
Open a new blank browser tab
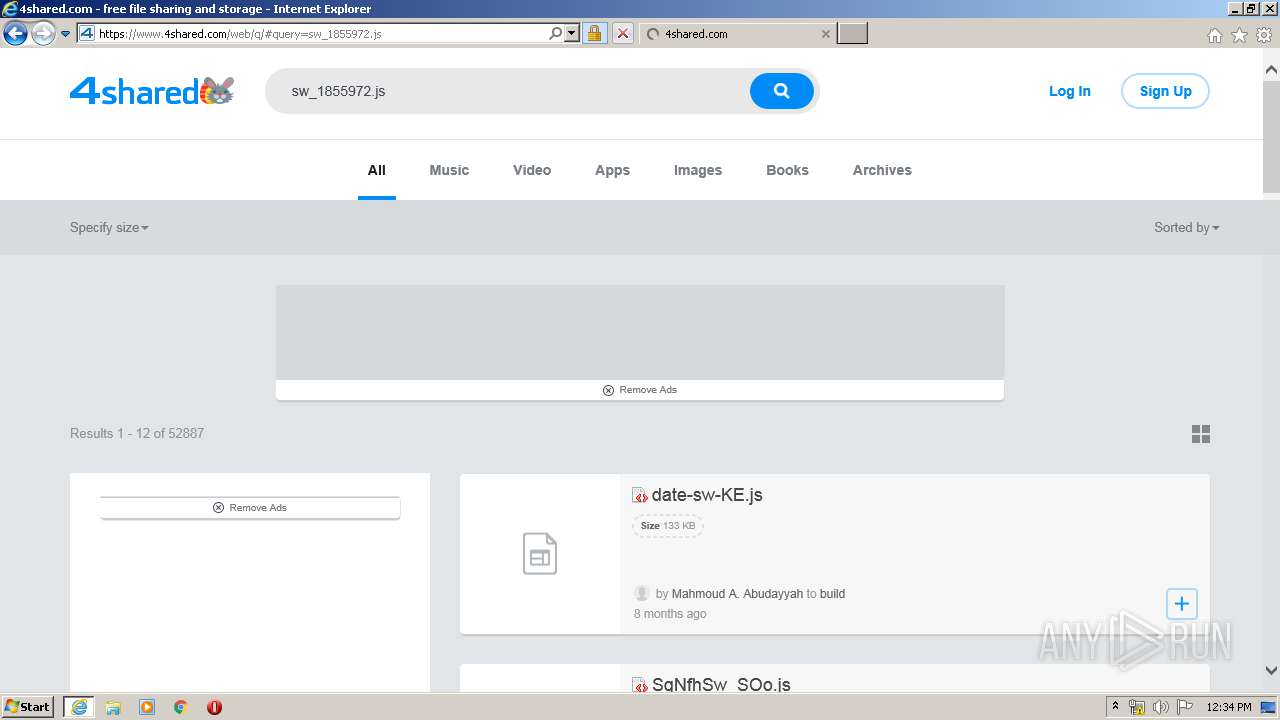pyautogui.click(x=852, y=34)
